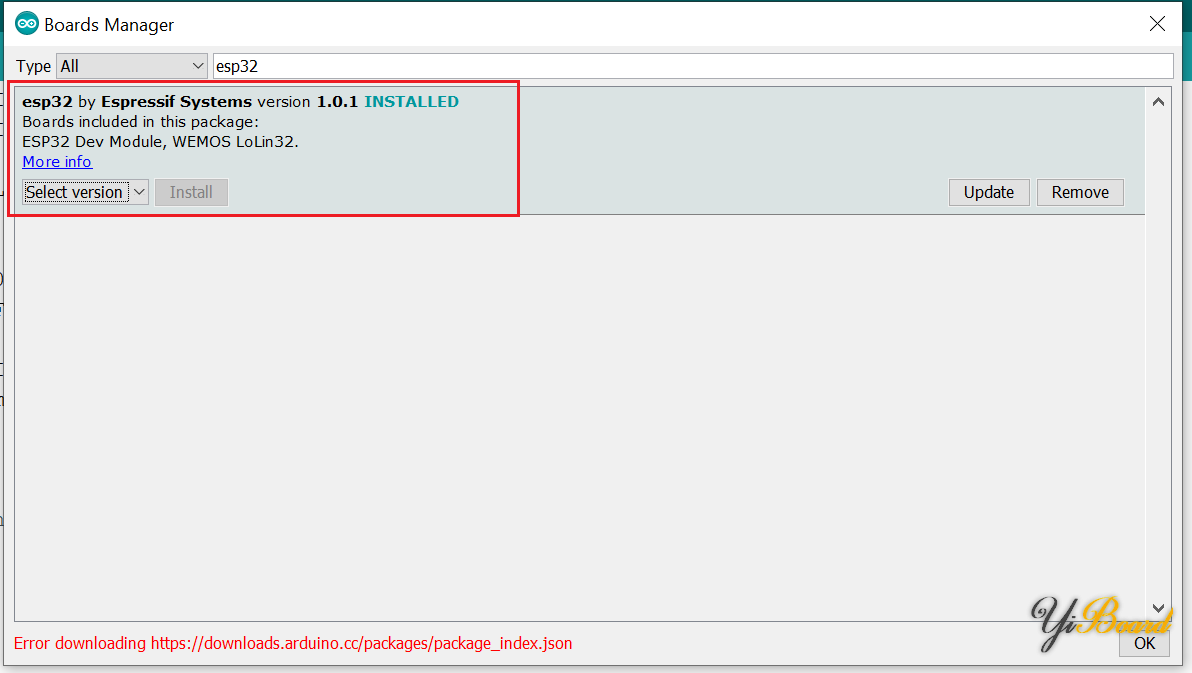The image size is (1192, 673).
Task: Open the More info link
Action: [x=57, y=161]
